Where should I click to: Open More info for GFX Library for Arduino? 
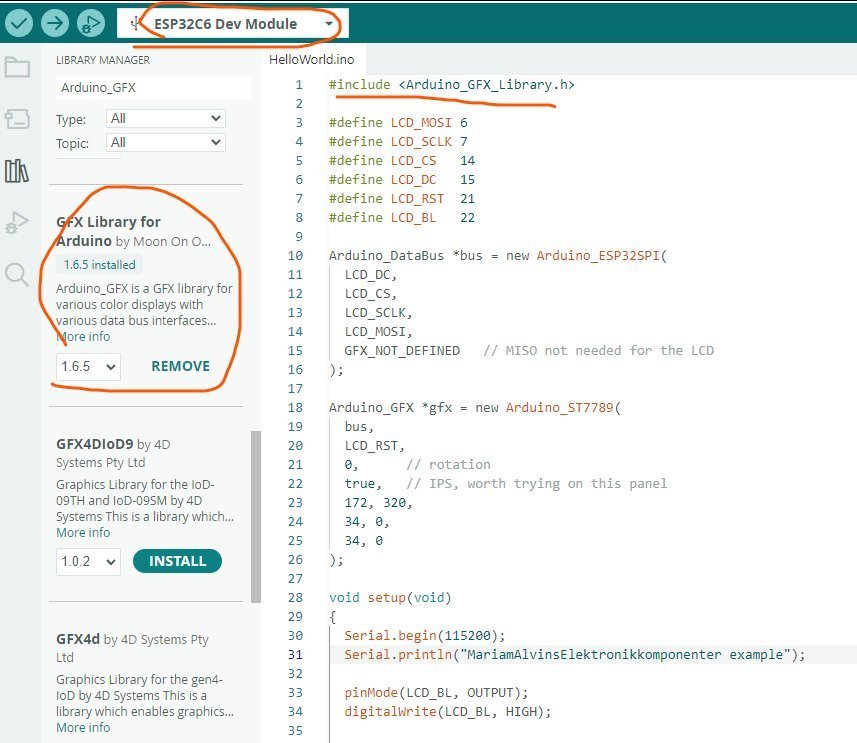tap(83, 337)
